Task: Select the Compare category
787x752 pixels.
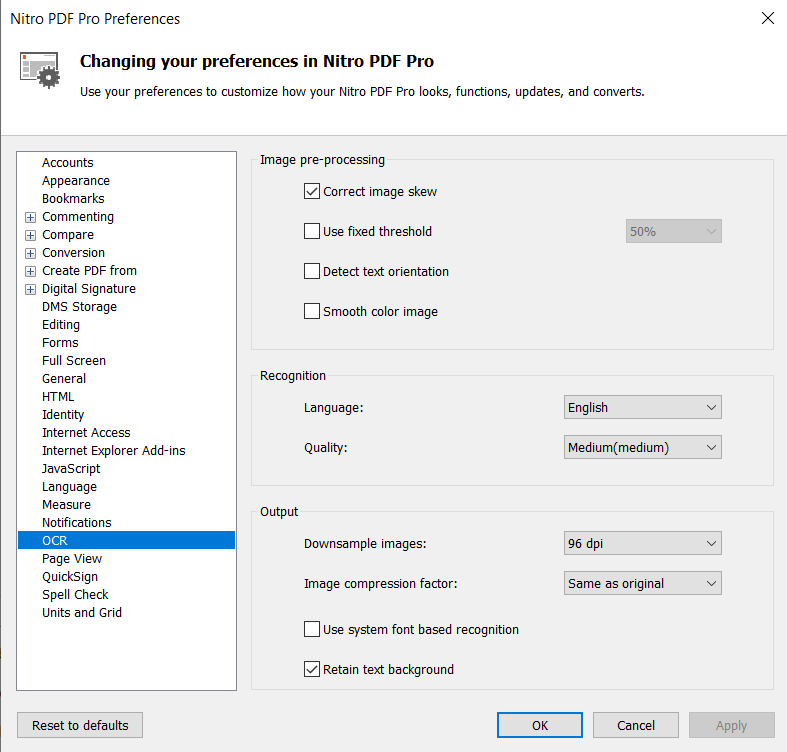Action: coord(68,235)
